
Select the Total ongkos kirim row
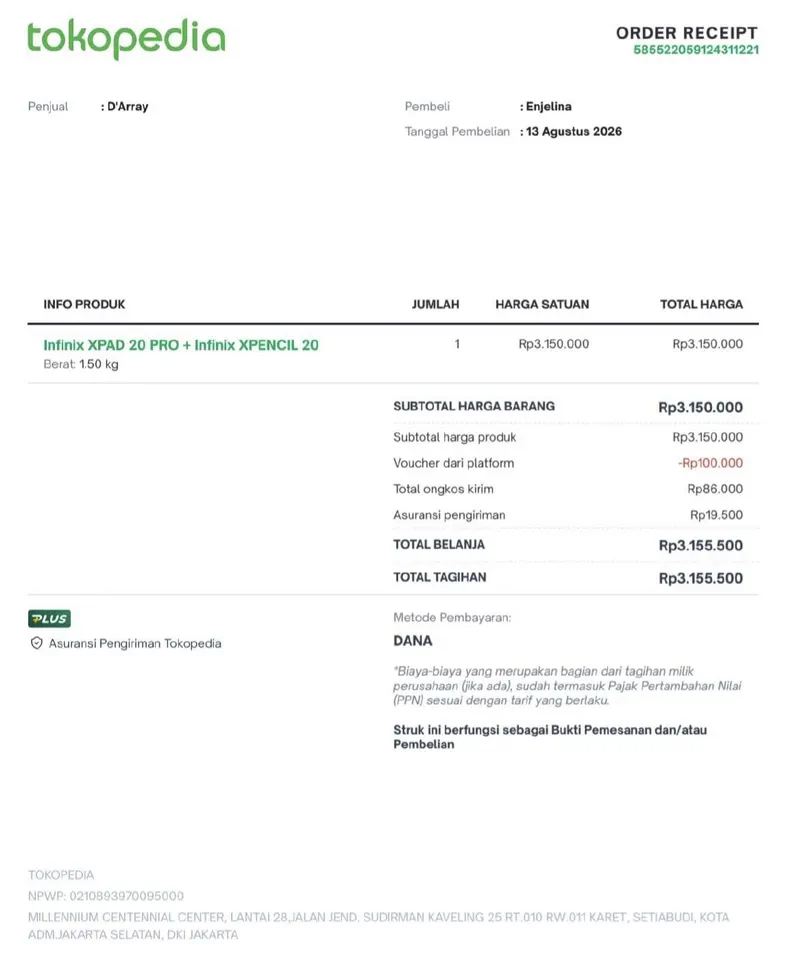[x=568, y=489]
